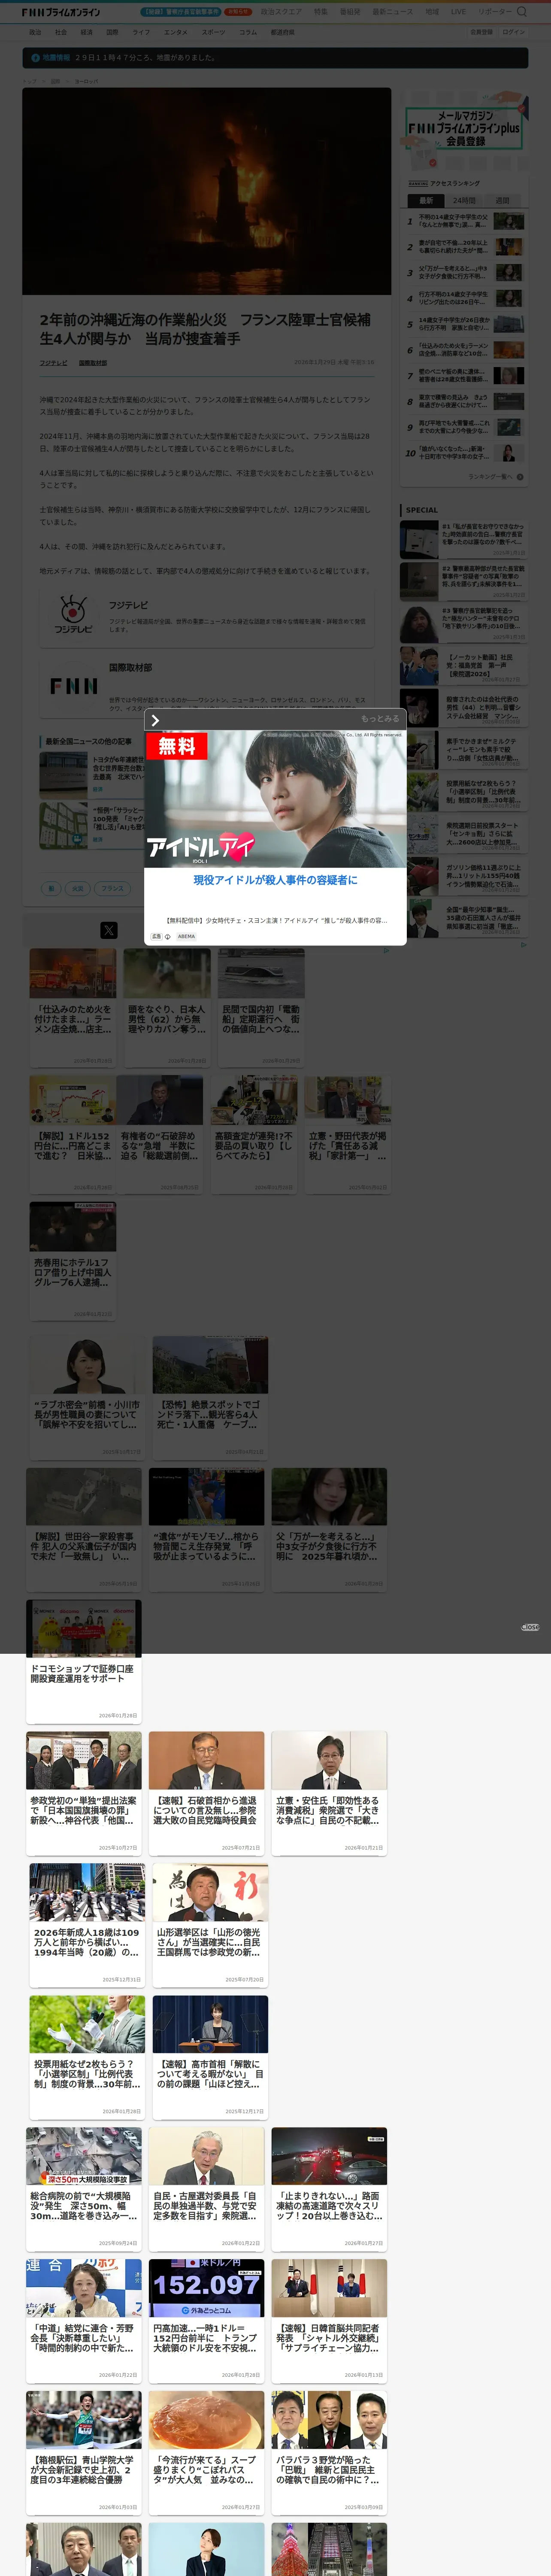The image size is (551, 2576).
Task: Click the earthquake alert info icon
Action: pyautogui.click(x=35, y=58)
